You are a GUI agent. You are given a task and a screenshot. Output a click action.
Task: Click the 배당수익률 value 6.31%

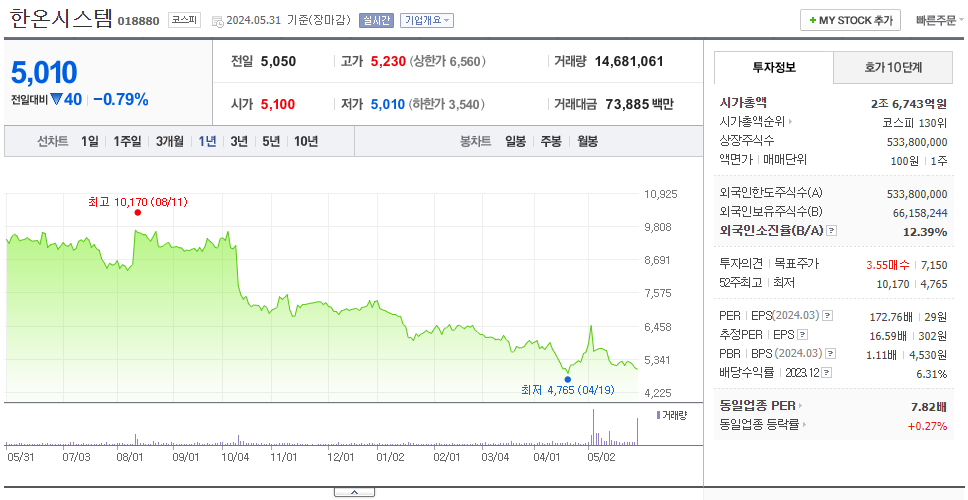pos(932,374)
